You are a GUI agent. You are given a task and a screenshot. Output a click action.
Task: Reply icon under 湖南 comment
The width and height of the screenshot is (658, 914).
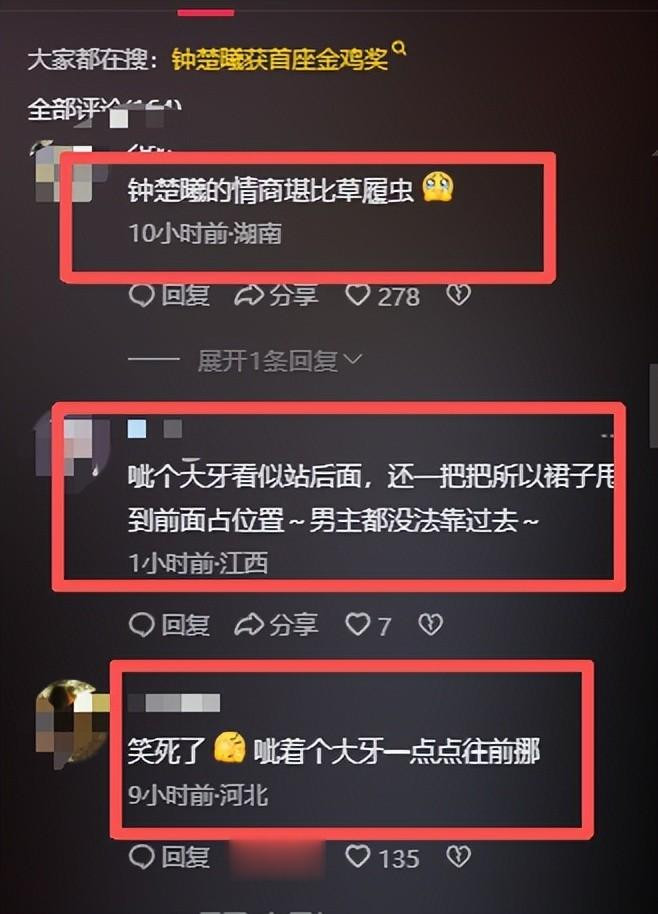141,295
